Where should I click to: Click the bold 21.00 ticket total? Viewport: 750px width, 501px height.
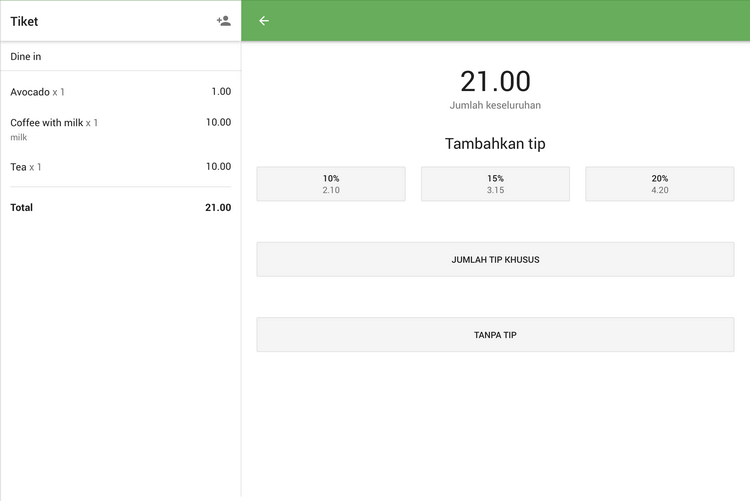click(217, 208)
